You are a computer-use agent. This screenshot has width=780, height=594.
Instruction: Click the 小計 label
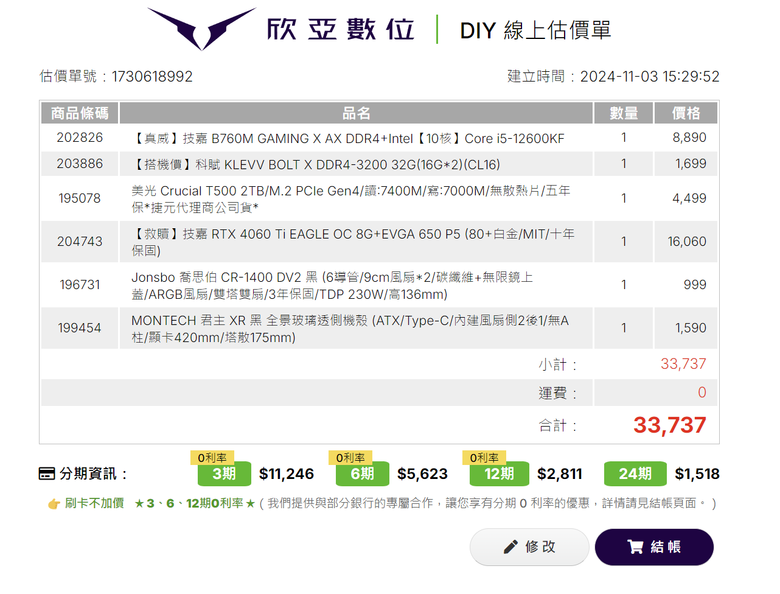(557, 365)
